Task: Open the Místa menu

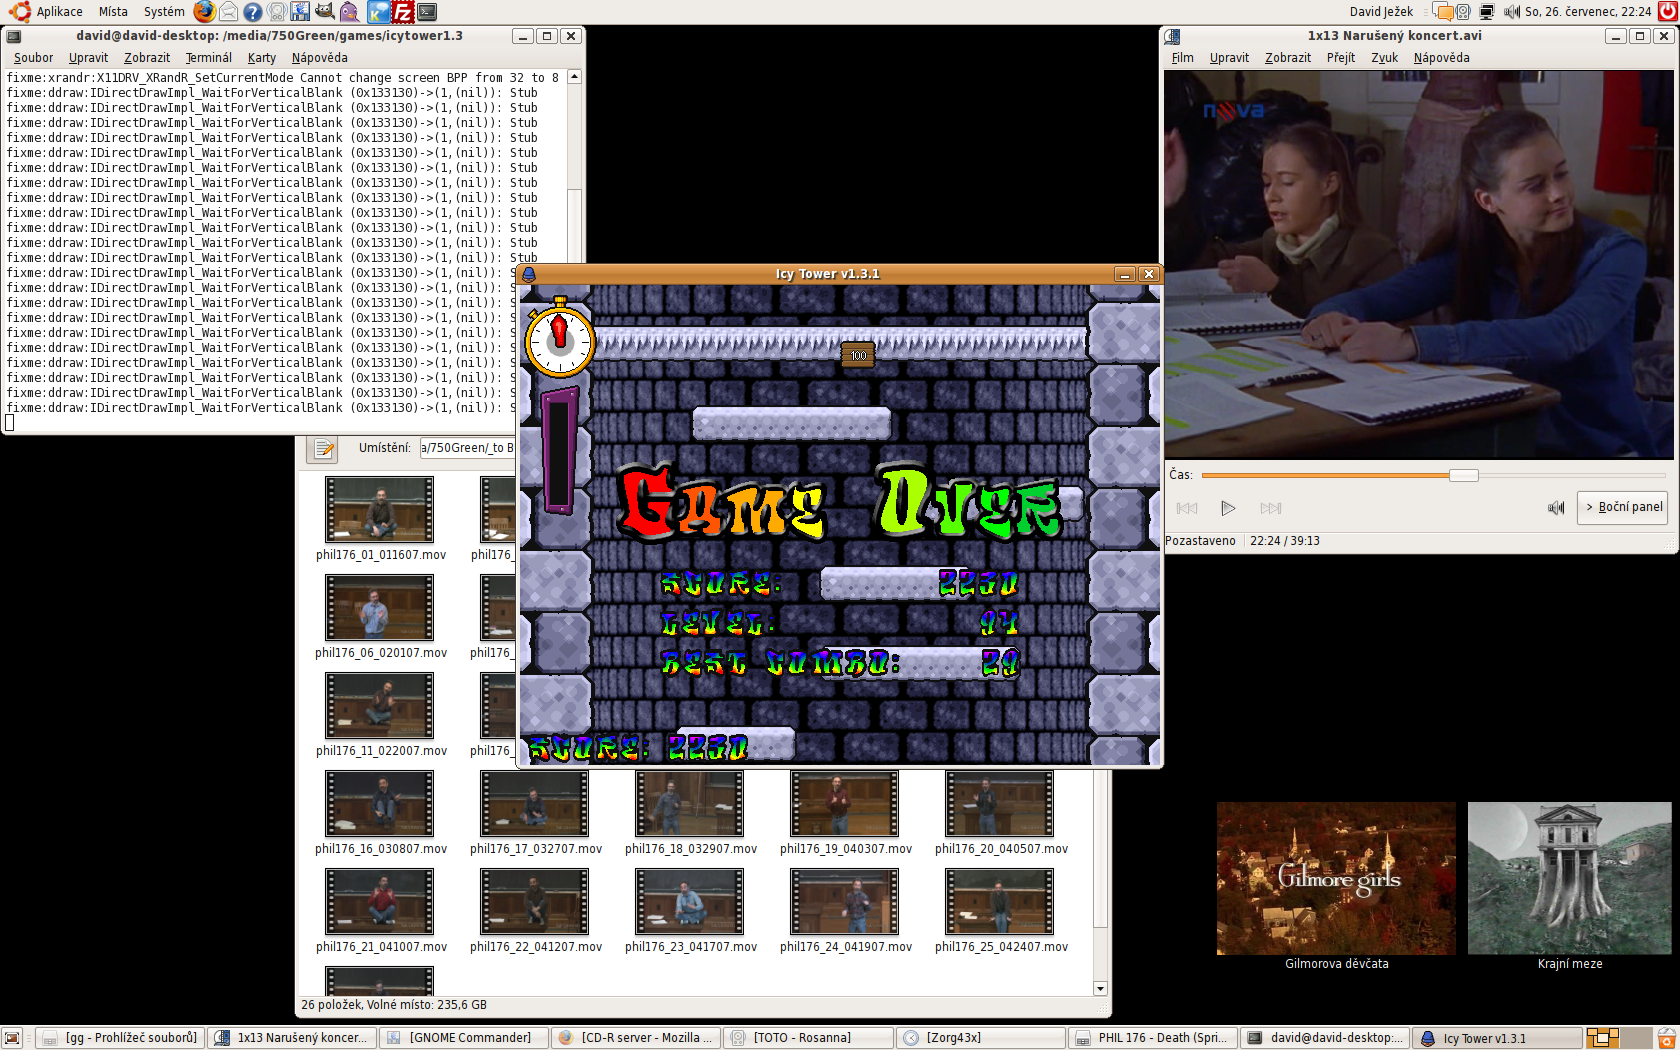Action: (113, 12)
